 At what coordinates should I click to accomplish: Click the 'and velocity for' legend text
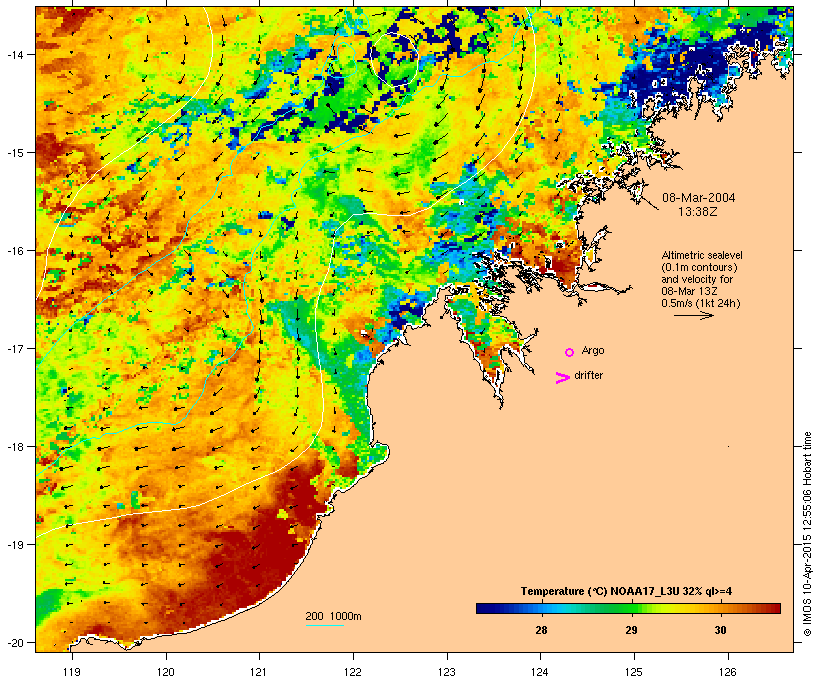697,279
